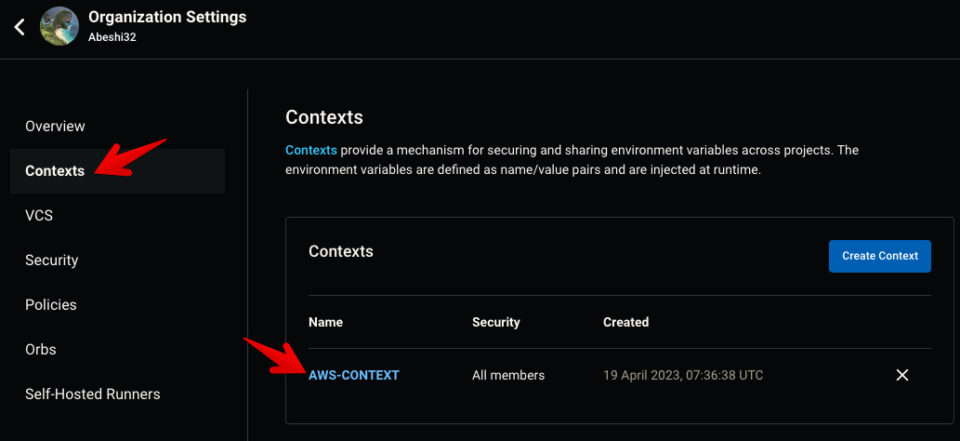
Task: Open the AWS-CONTEXT context link
Action: point(354,375)
